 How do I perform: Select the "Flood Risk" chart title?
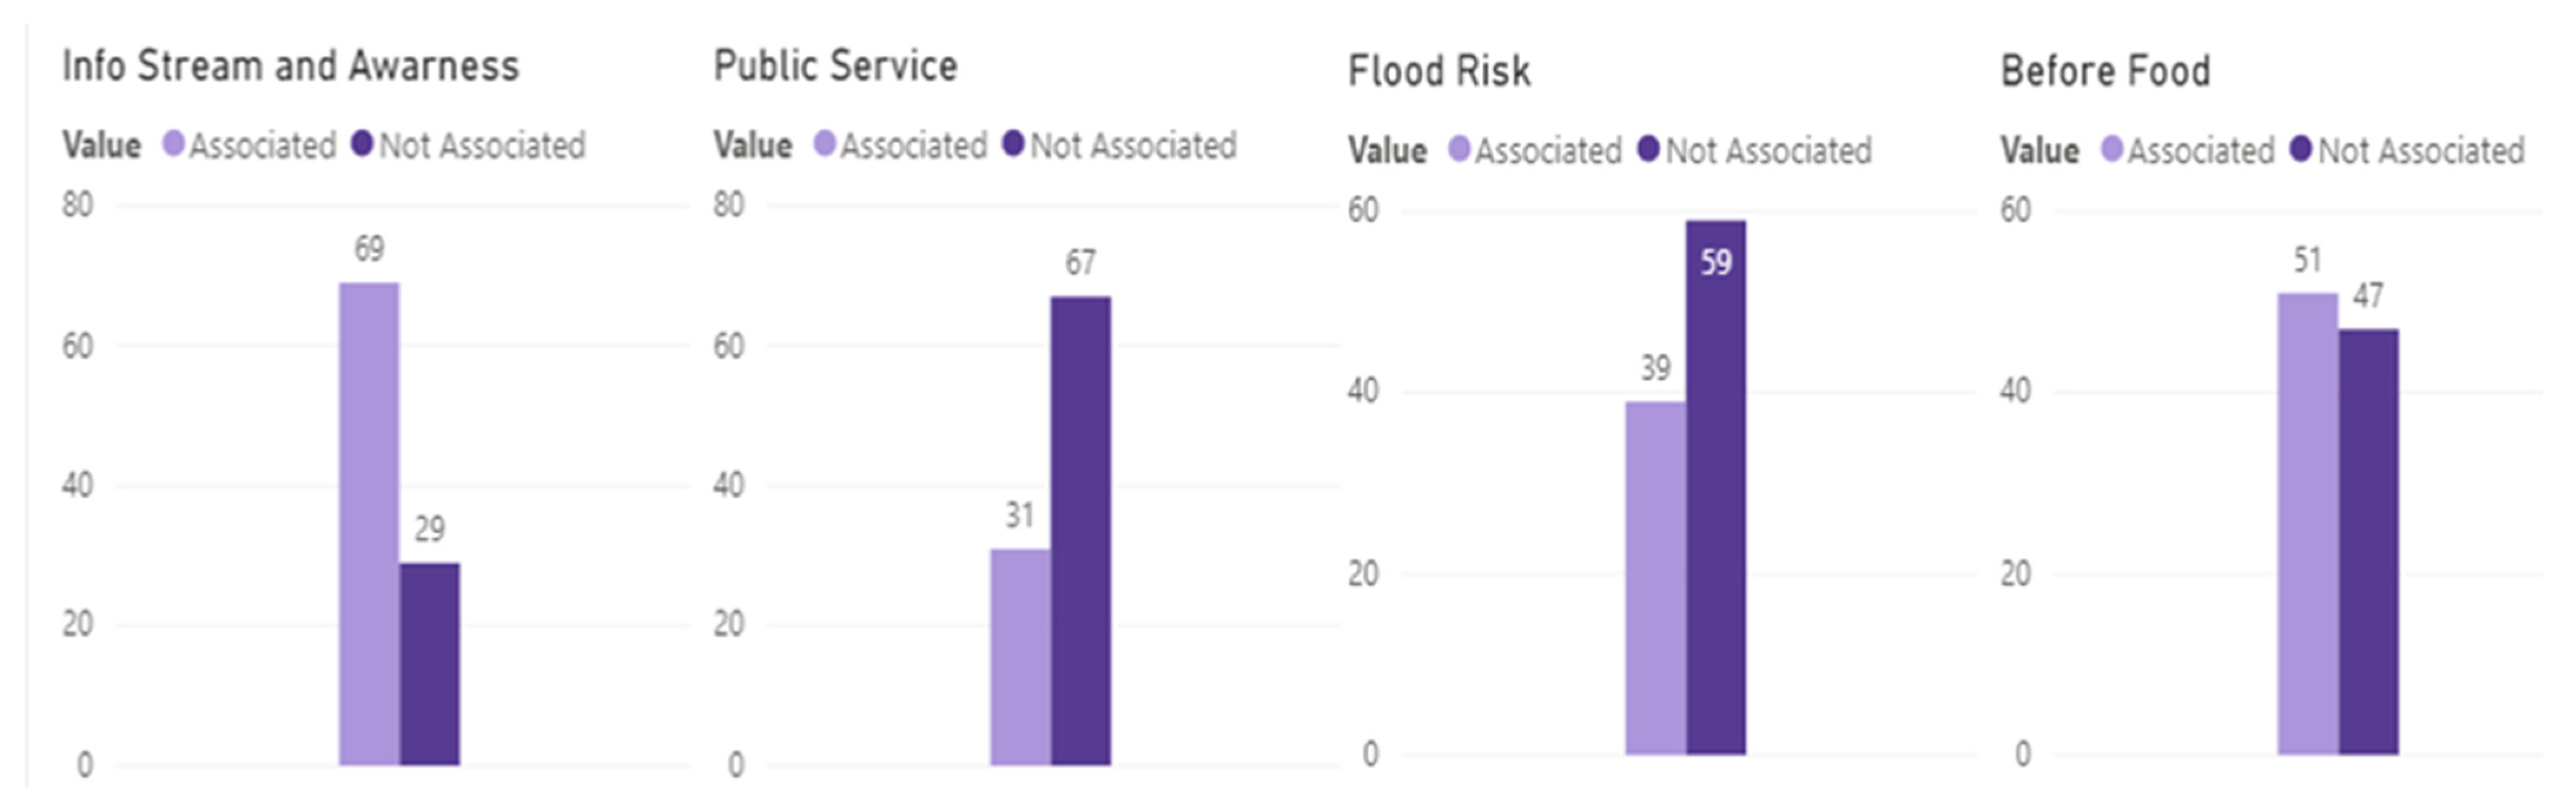pyautogui.click(x=1439, y=71)
